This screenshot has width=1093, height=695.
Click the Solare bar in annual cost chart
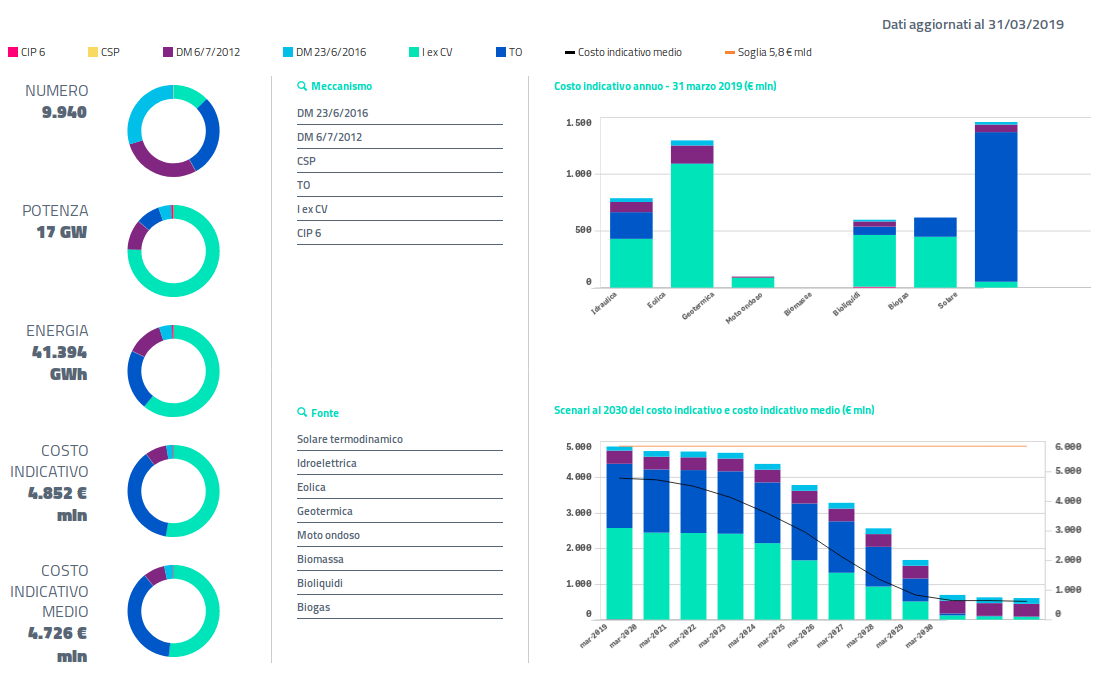click(x=995, y=205)
